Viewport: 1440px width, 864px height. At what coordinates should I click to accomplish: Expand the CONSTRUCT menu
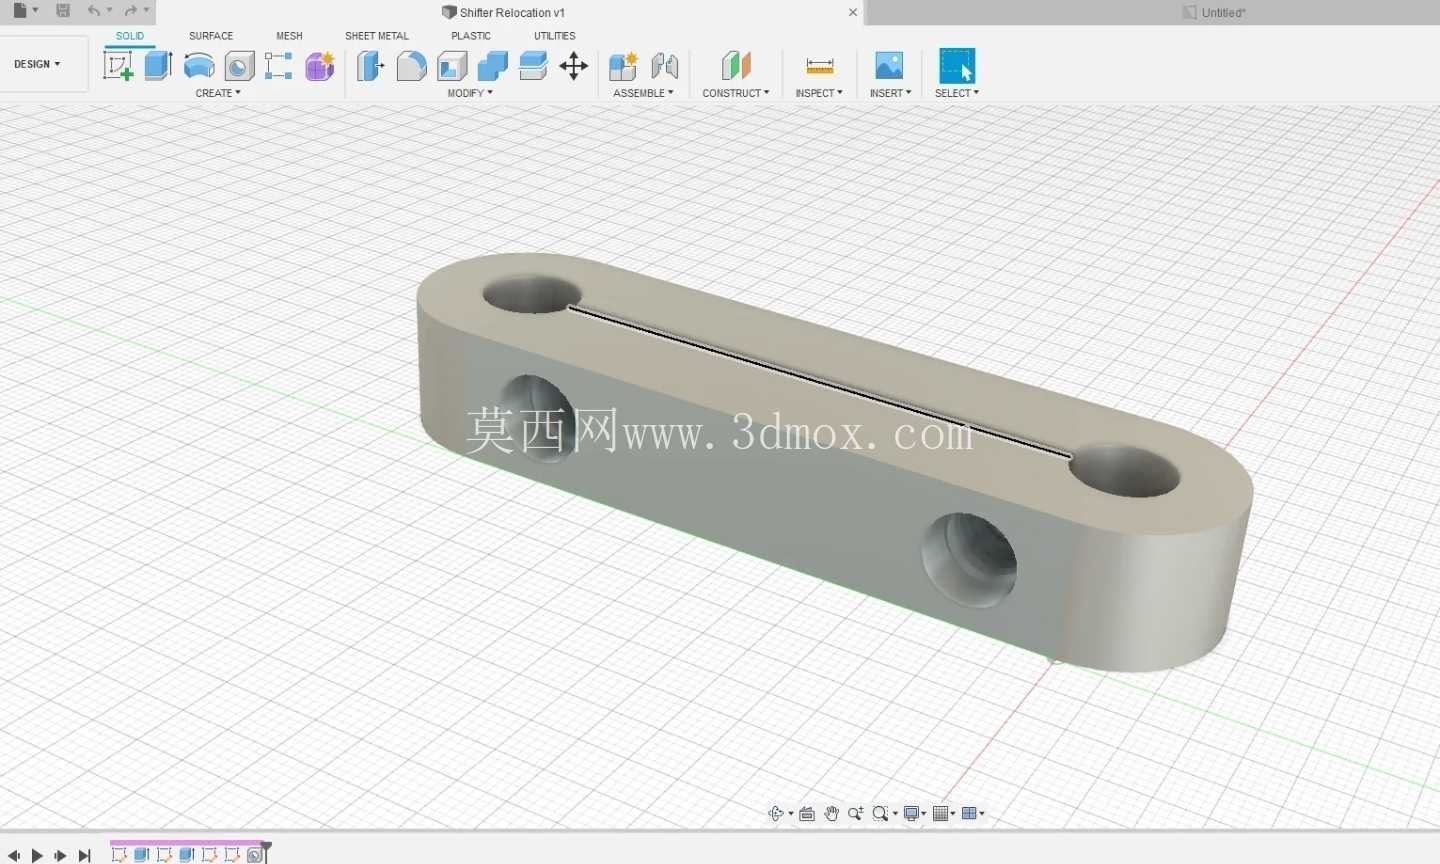click(x=736, y=93)
